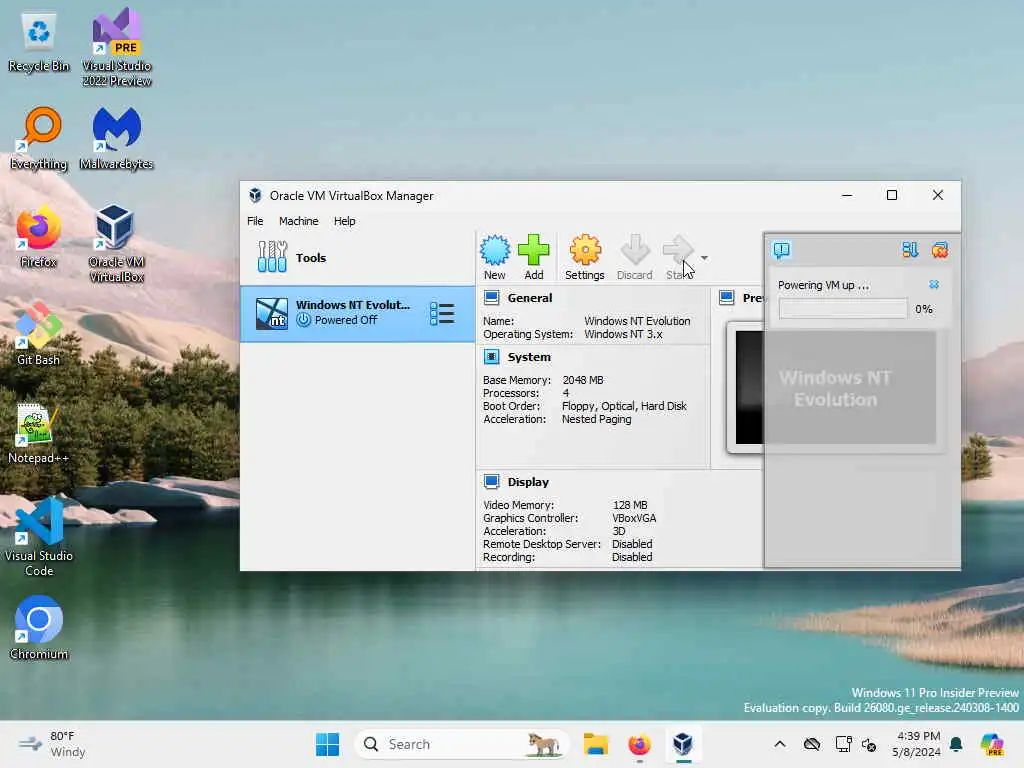This screenshot has width=1024, height=768.
Task: Open the File menu
Action: coord(255,221)
